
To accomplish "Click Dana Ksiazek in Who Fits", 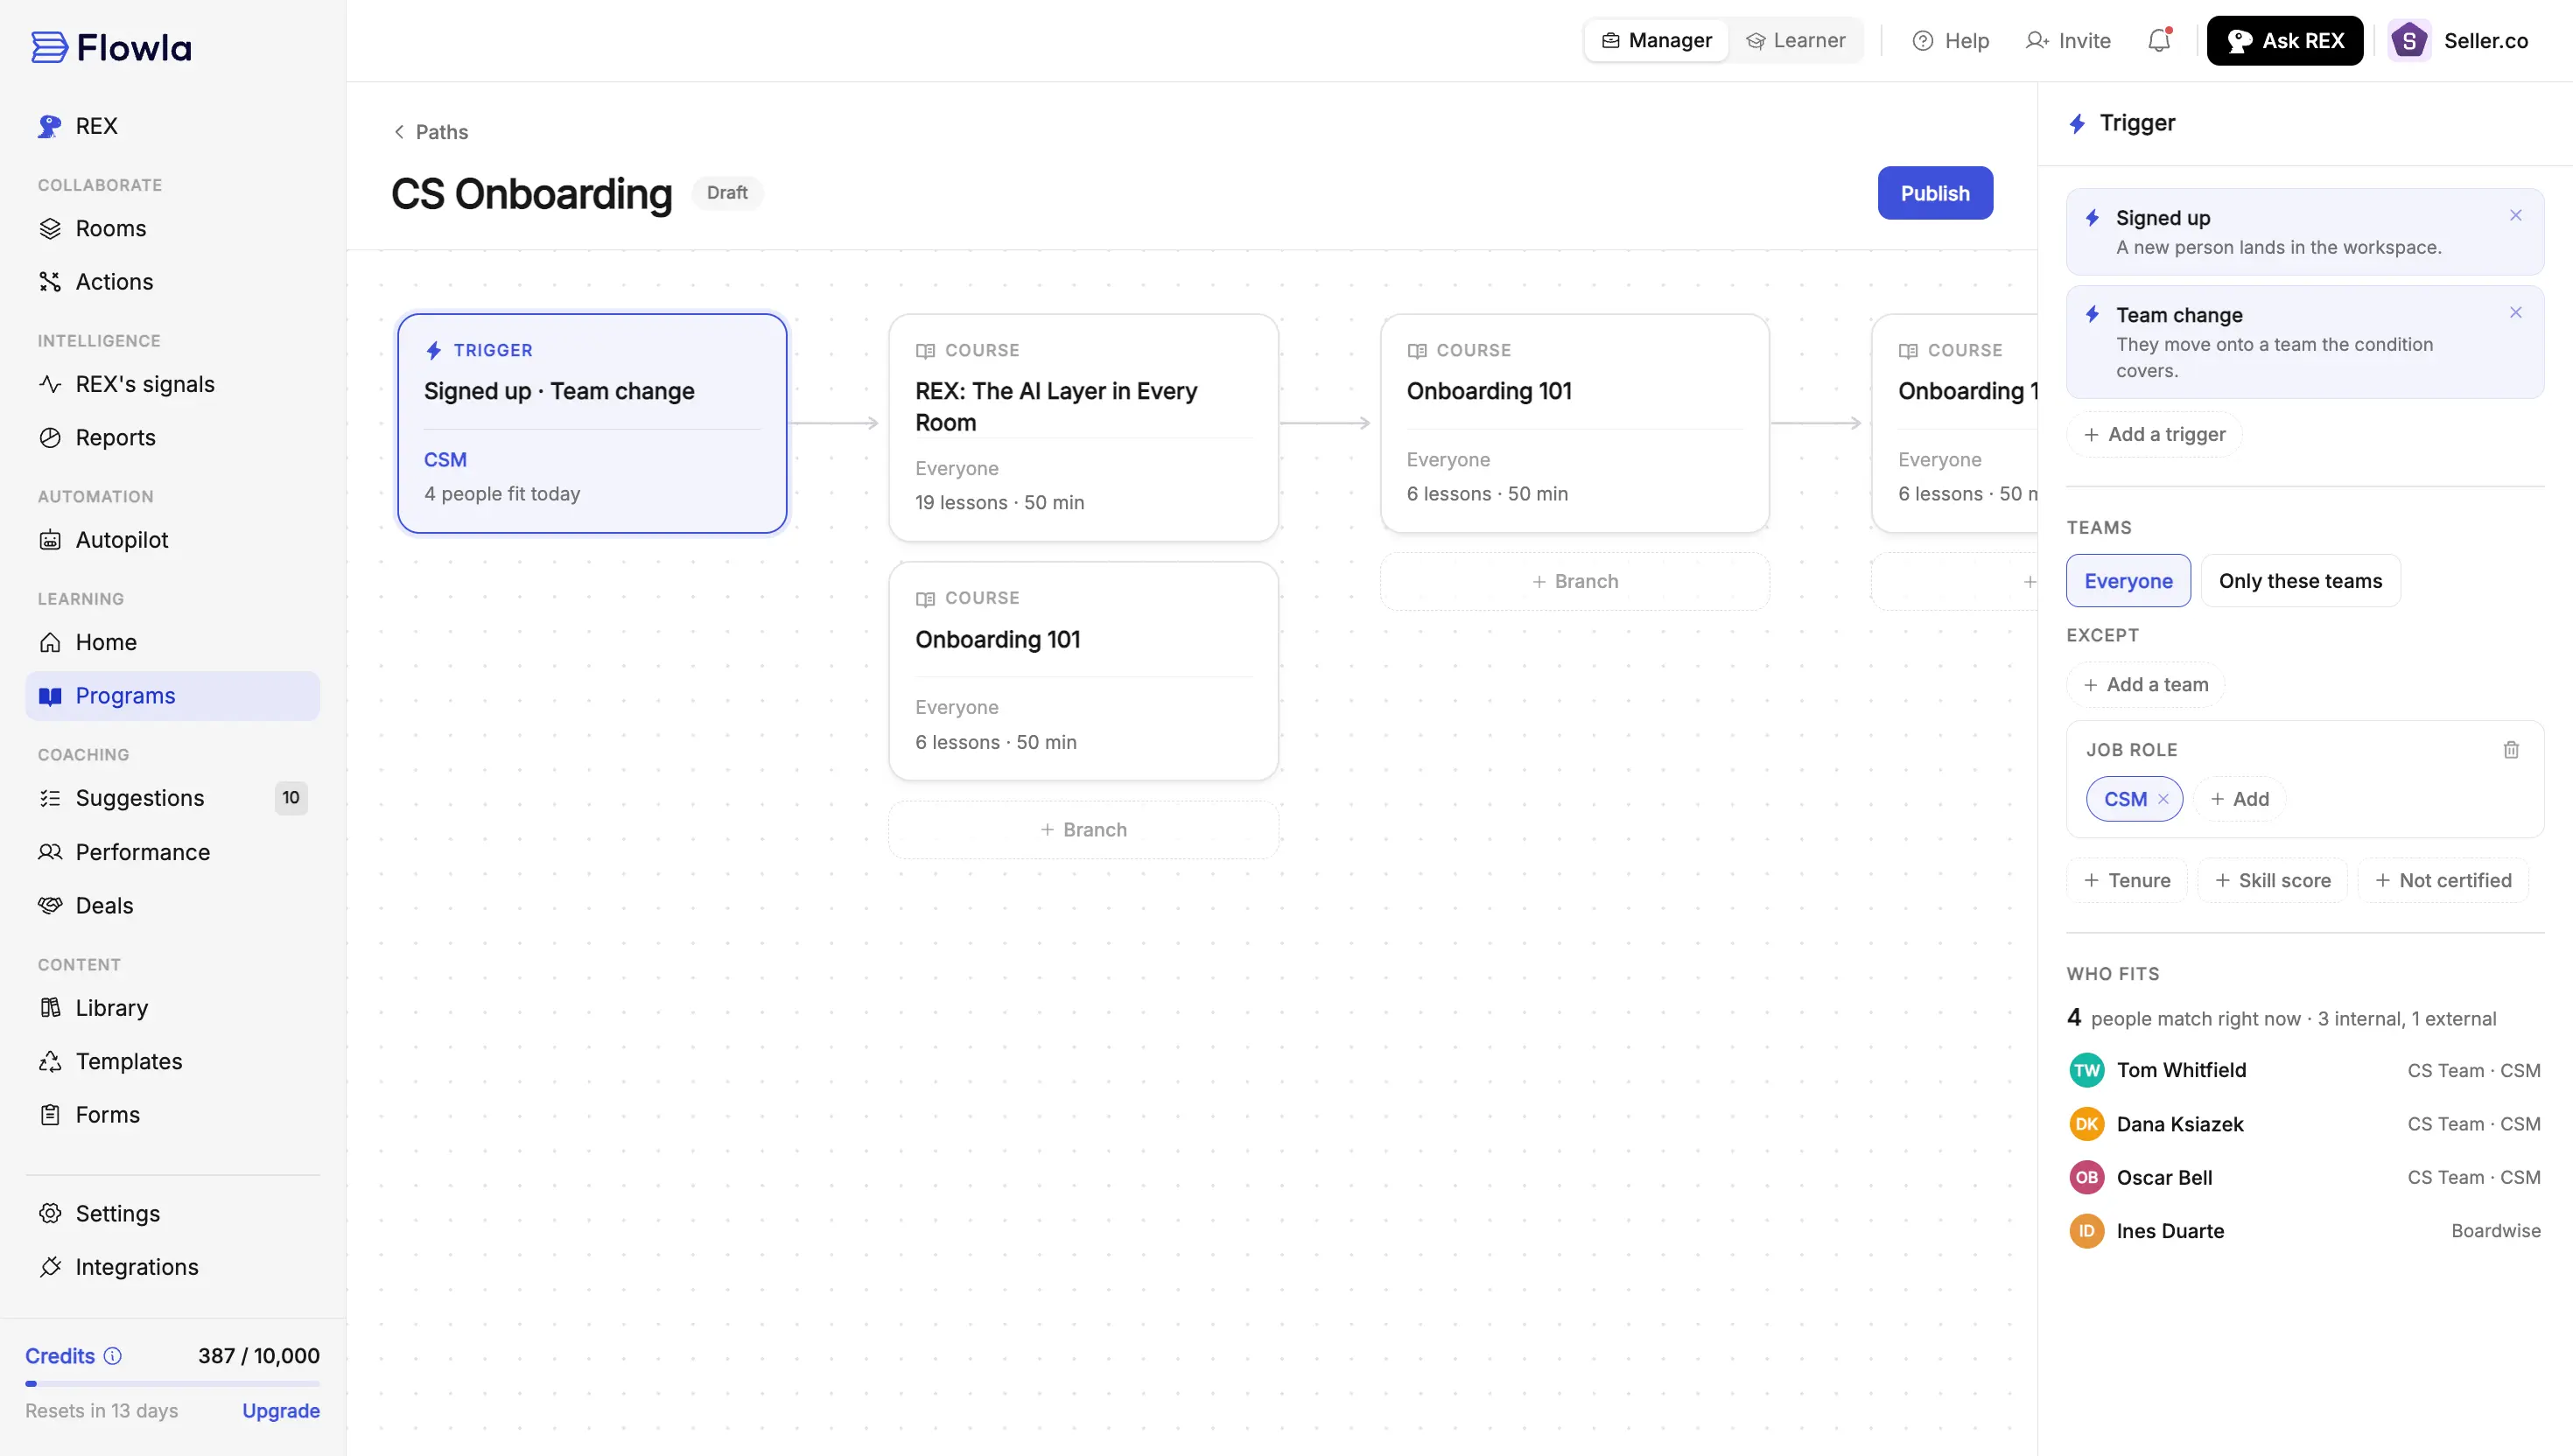I will pyautogui.click(x=2180, y=1124).
